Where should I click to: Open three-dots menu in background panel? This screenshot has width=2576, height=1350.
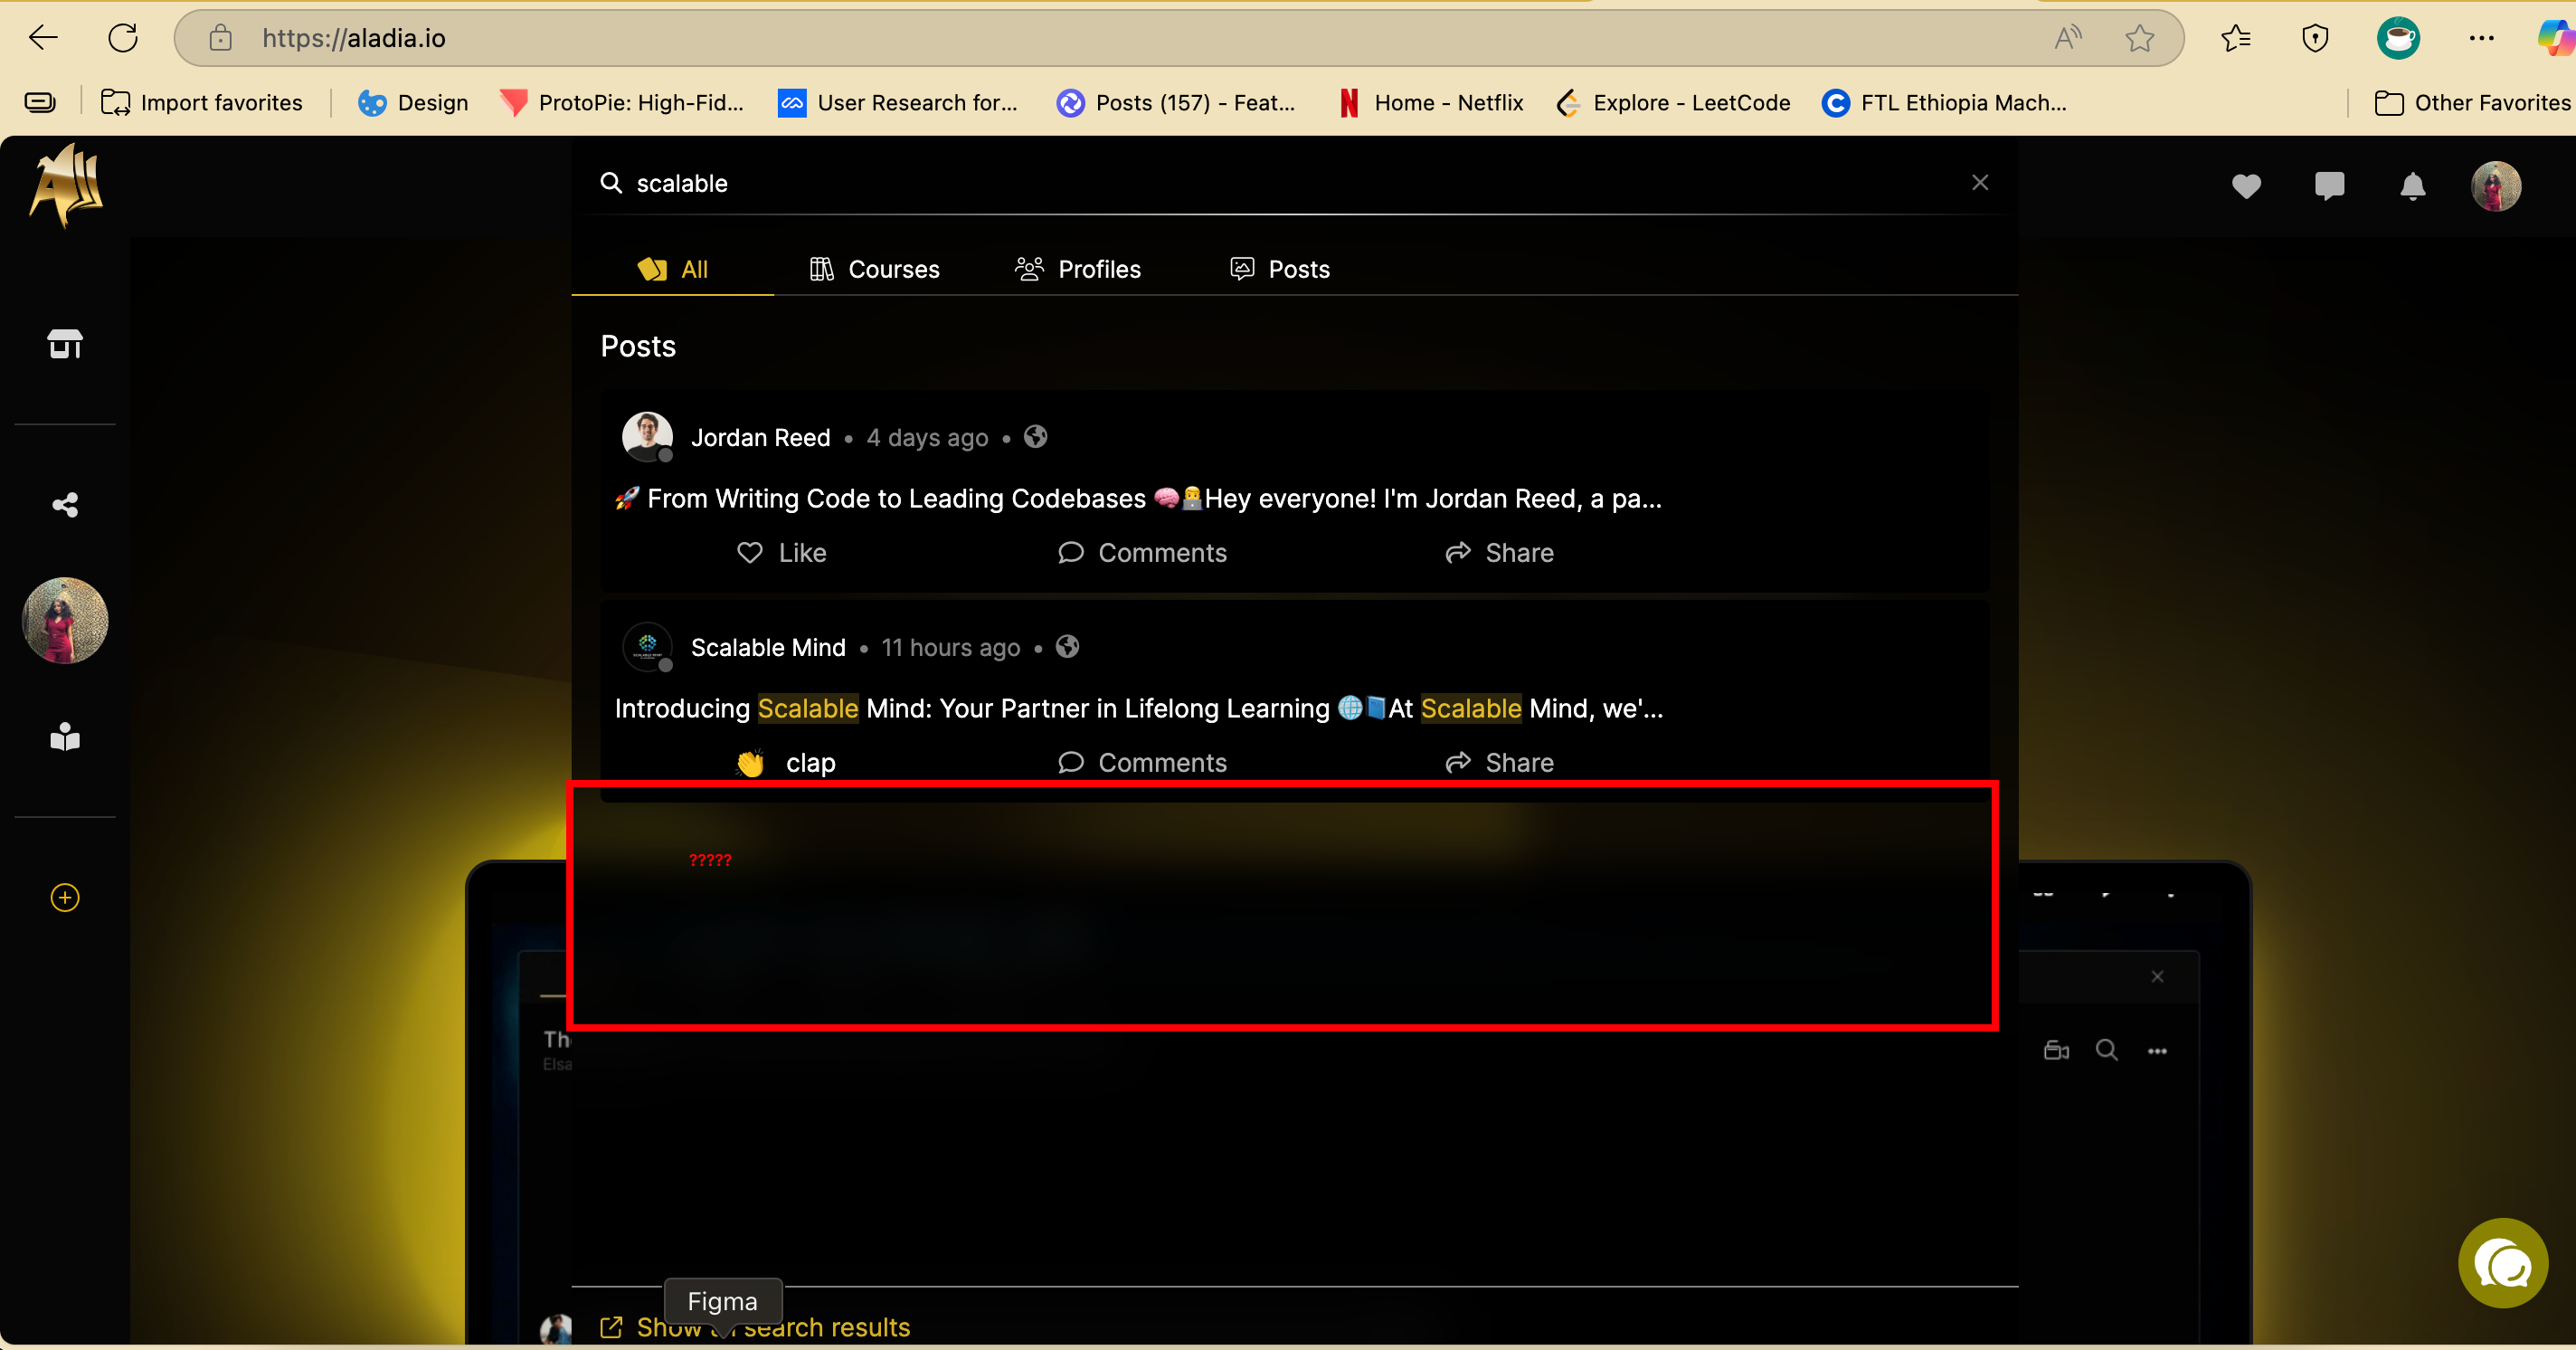click(2157, 1051)
